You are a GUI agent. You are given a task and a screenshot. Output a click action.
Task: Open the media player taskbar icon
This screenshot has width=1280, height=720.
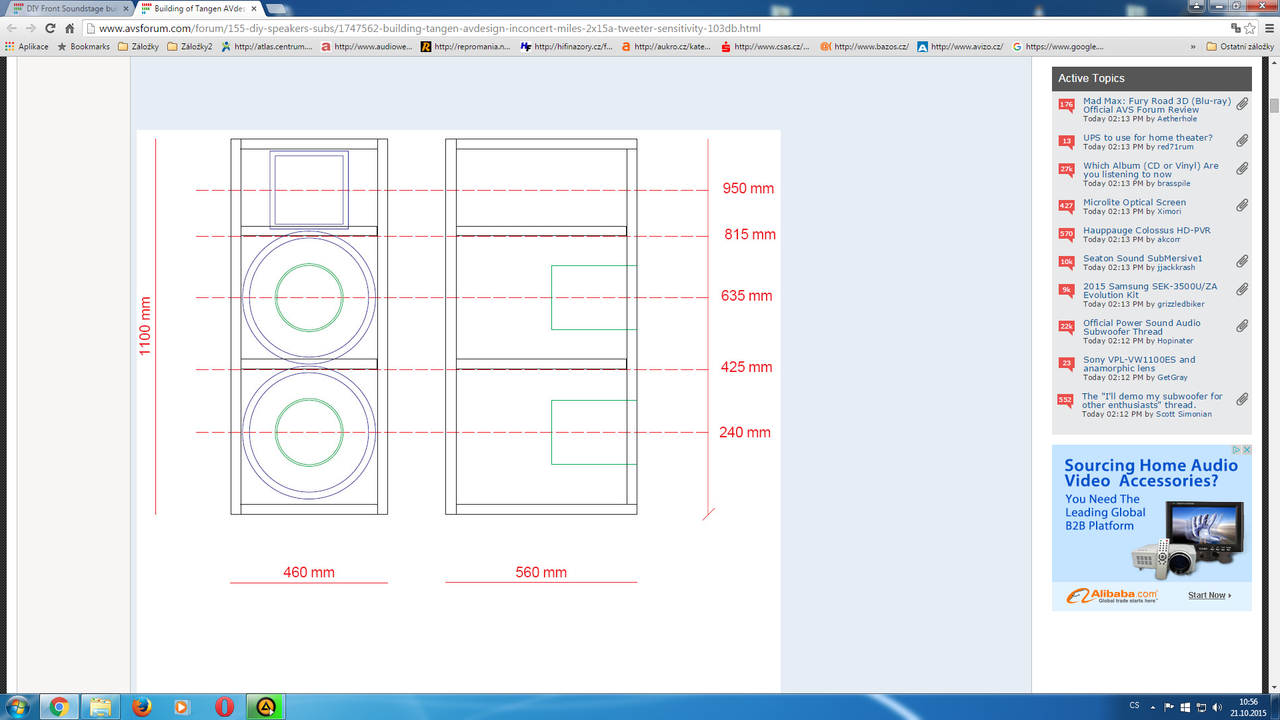[182, 706]
